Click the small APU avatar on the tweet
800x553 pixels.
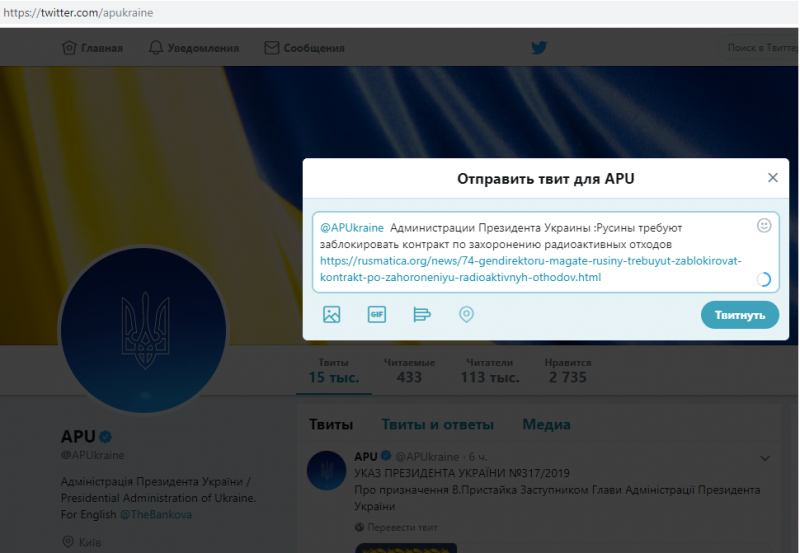[x=327, y=471]
